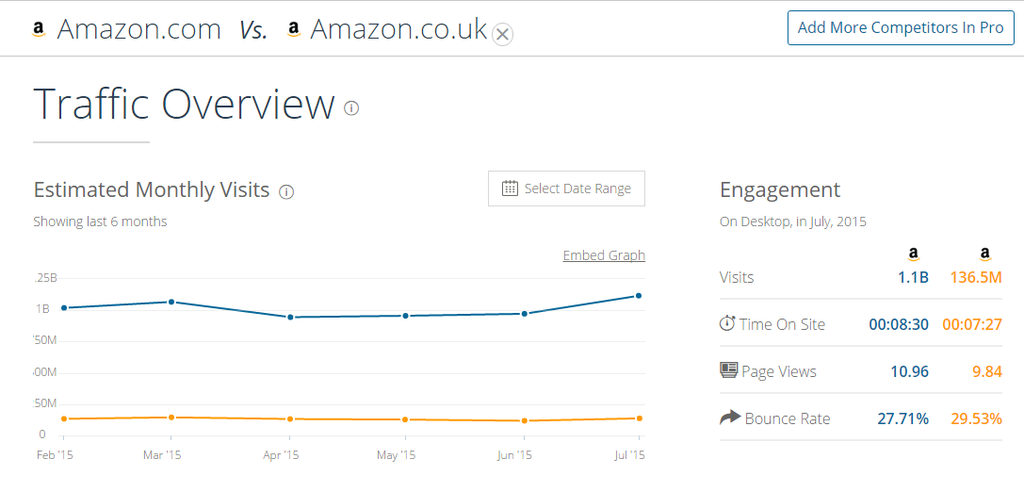Click the Time On Site clock icon
This screenshot has height=492, width=1024.
[x=727, y=323]
